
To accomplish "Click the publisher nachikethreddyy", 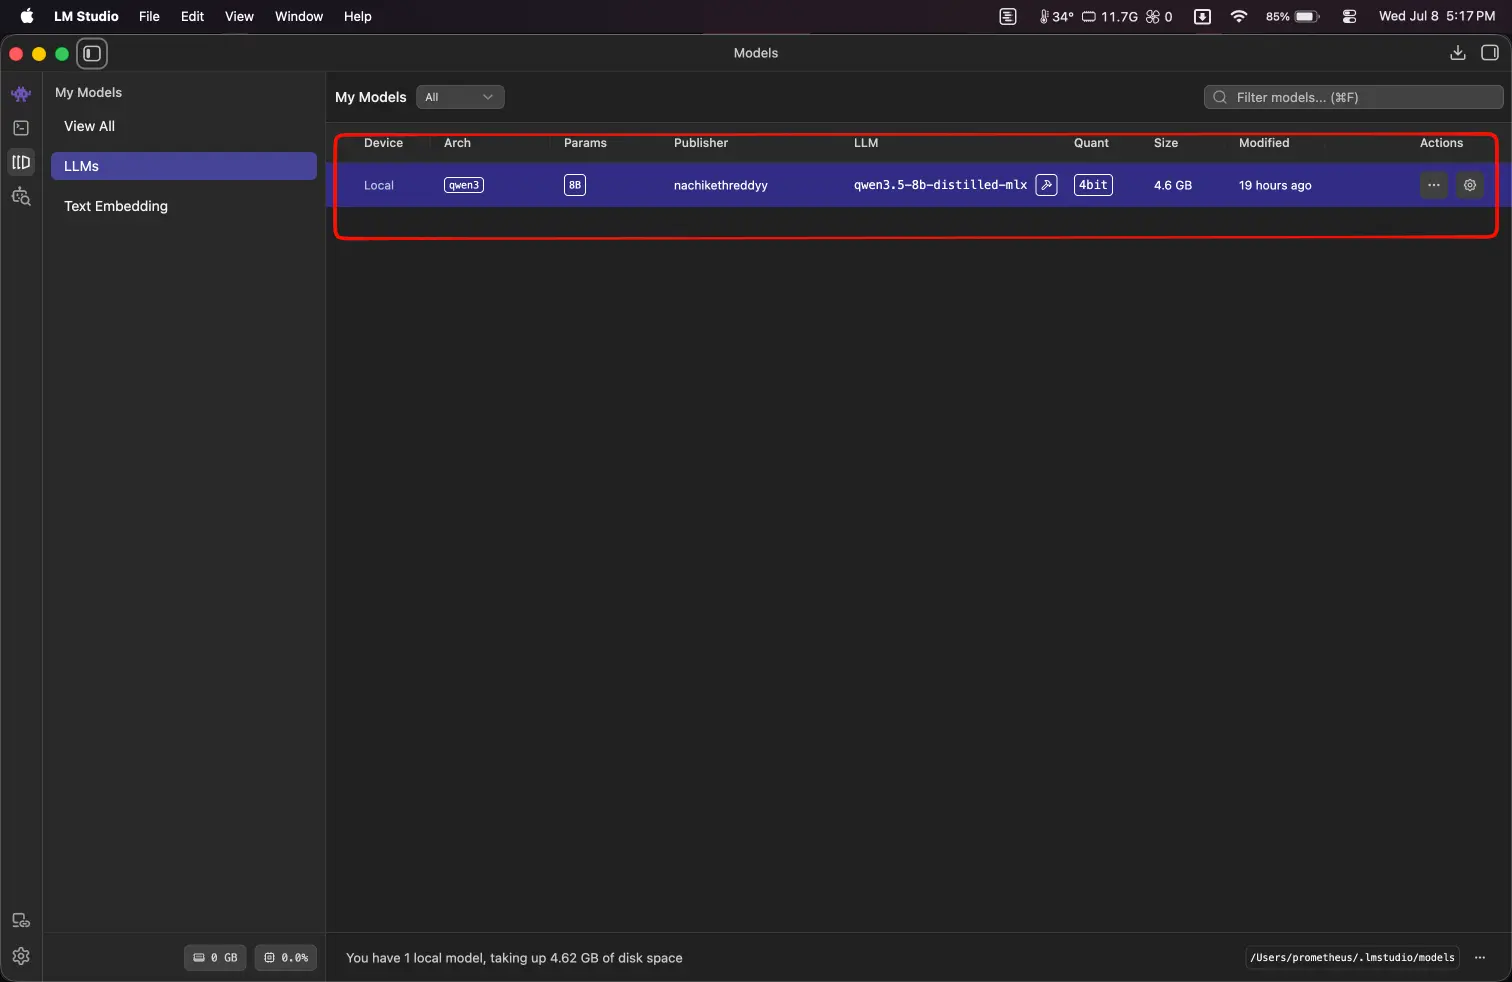I will pos(721,185).
